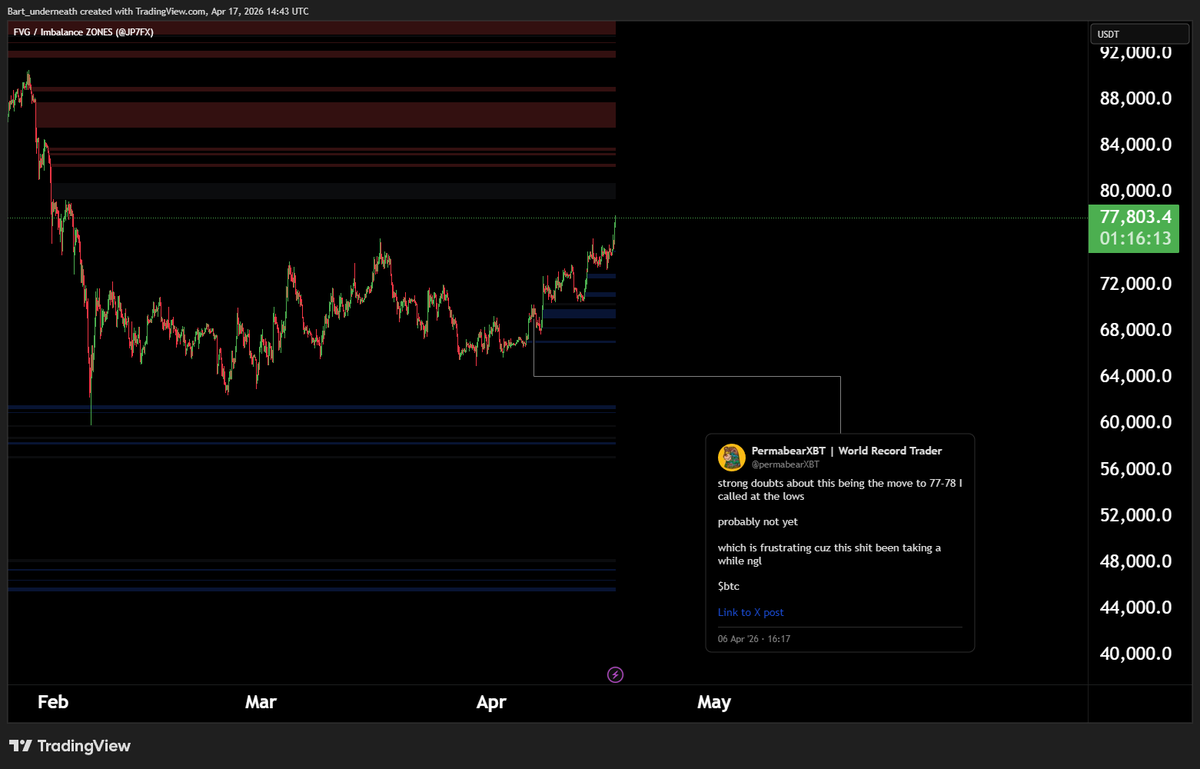Click the PermabearXBT avatar in the tweet card
Screen dimensions: 1200x769
pos(731,457)
